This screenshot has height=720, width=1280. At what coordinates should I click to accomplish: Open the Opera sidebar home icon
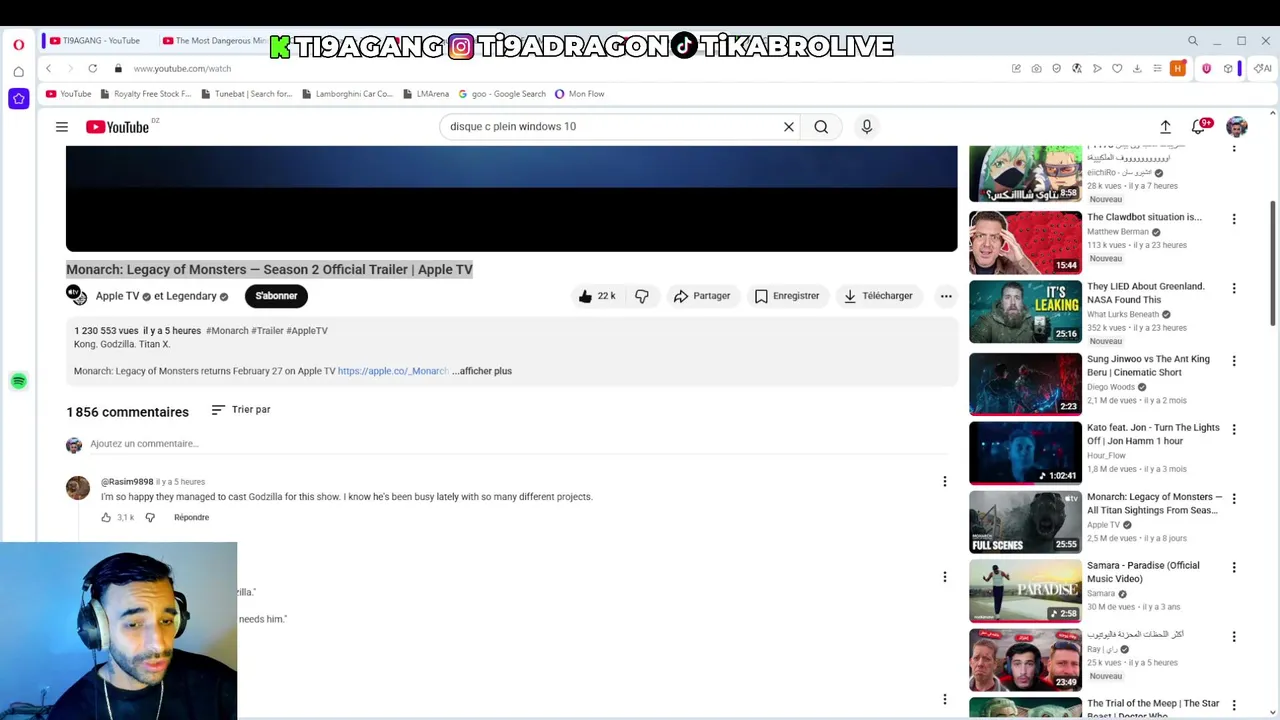(x=18, y=71)
